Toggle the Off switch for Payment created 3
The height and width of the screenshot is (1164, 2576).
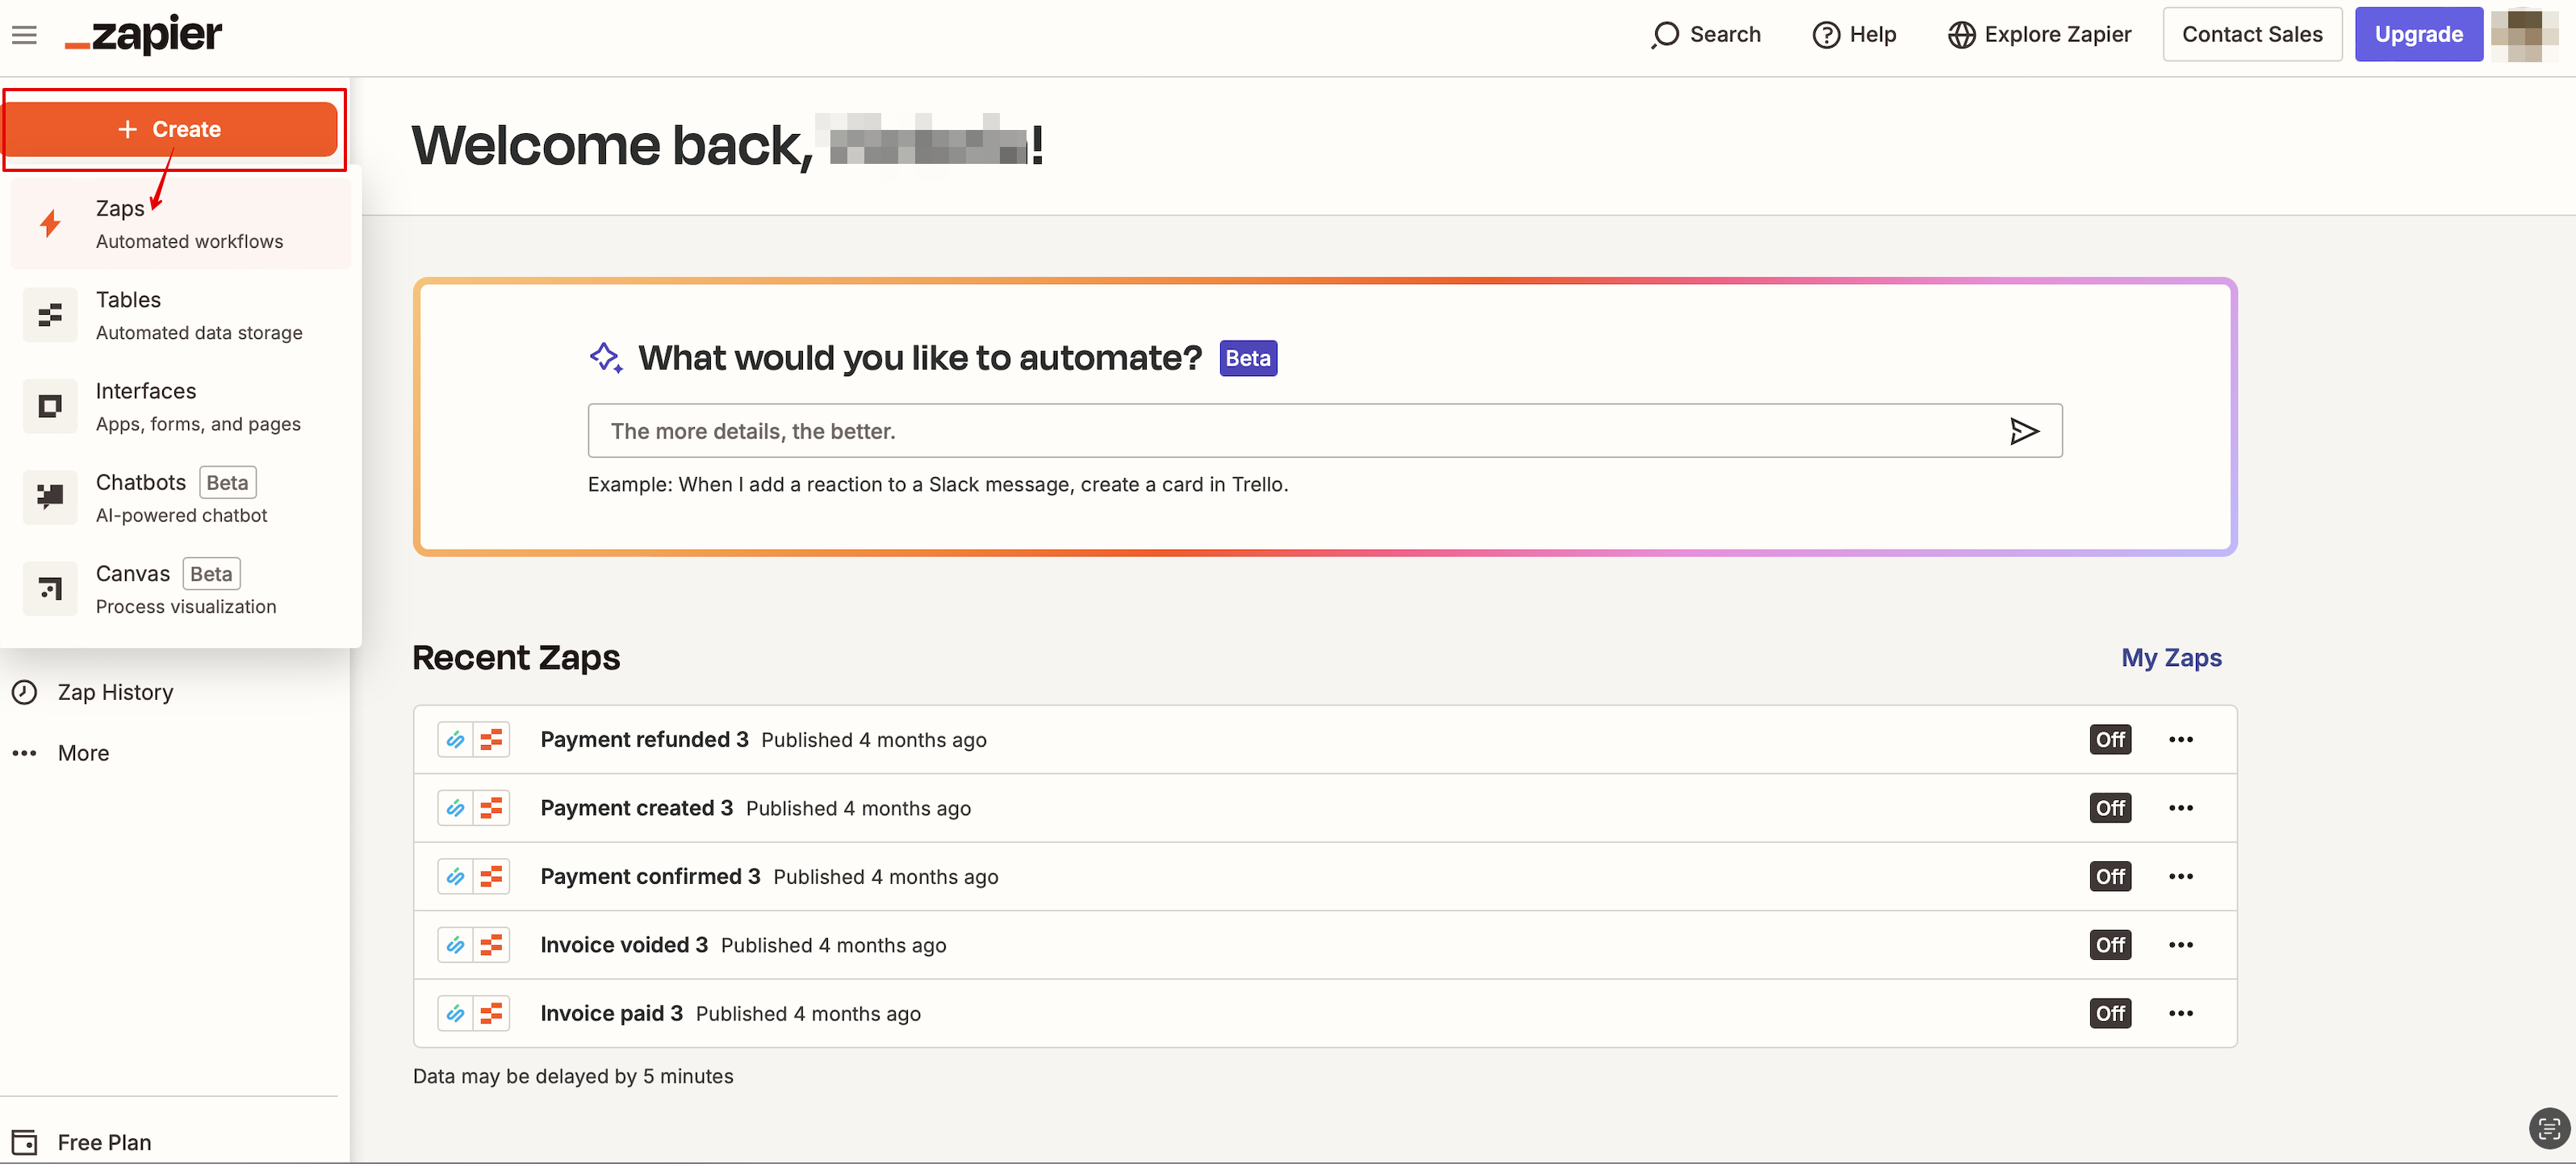[x=2110, y=808]
